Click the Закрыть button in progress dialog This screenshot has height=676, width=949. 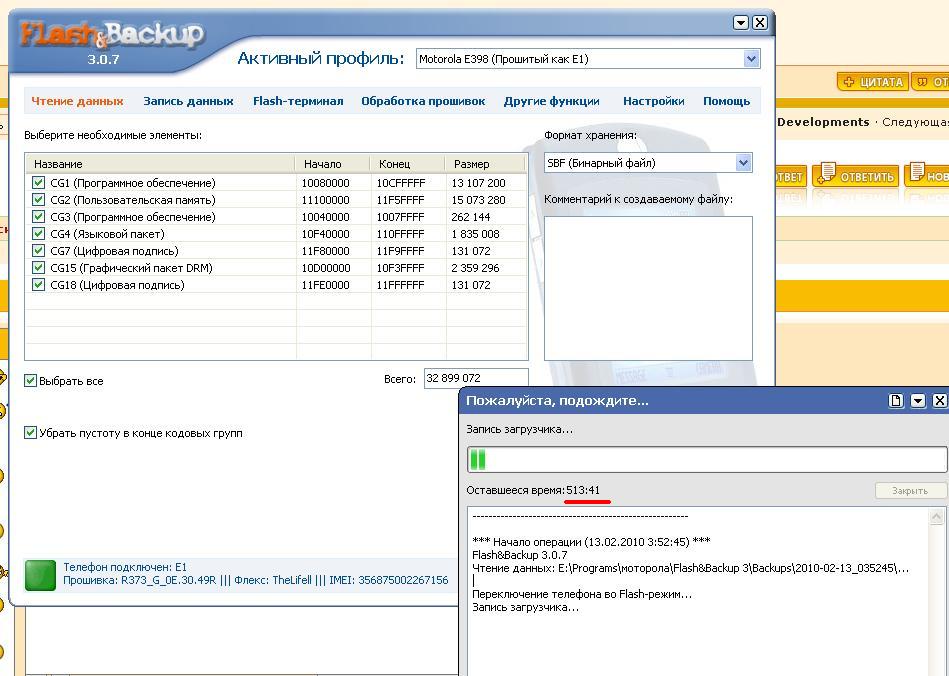[x=910, y=490]
